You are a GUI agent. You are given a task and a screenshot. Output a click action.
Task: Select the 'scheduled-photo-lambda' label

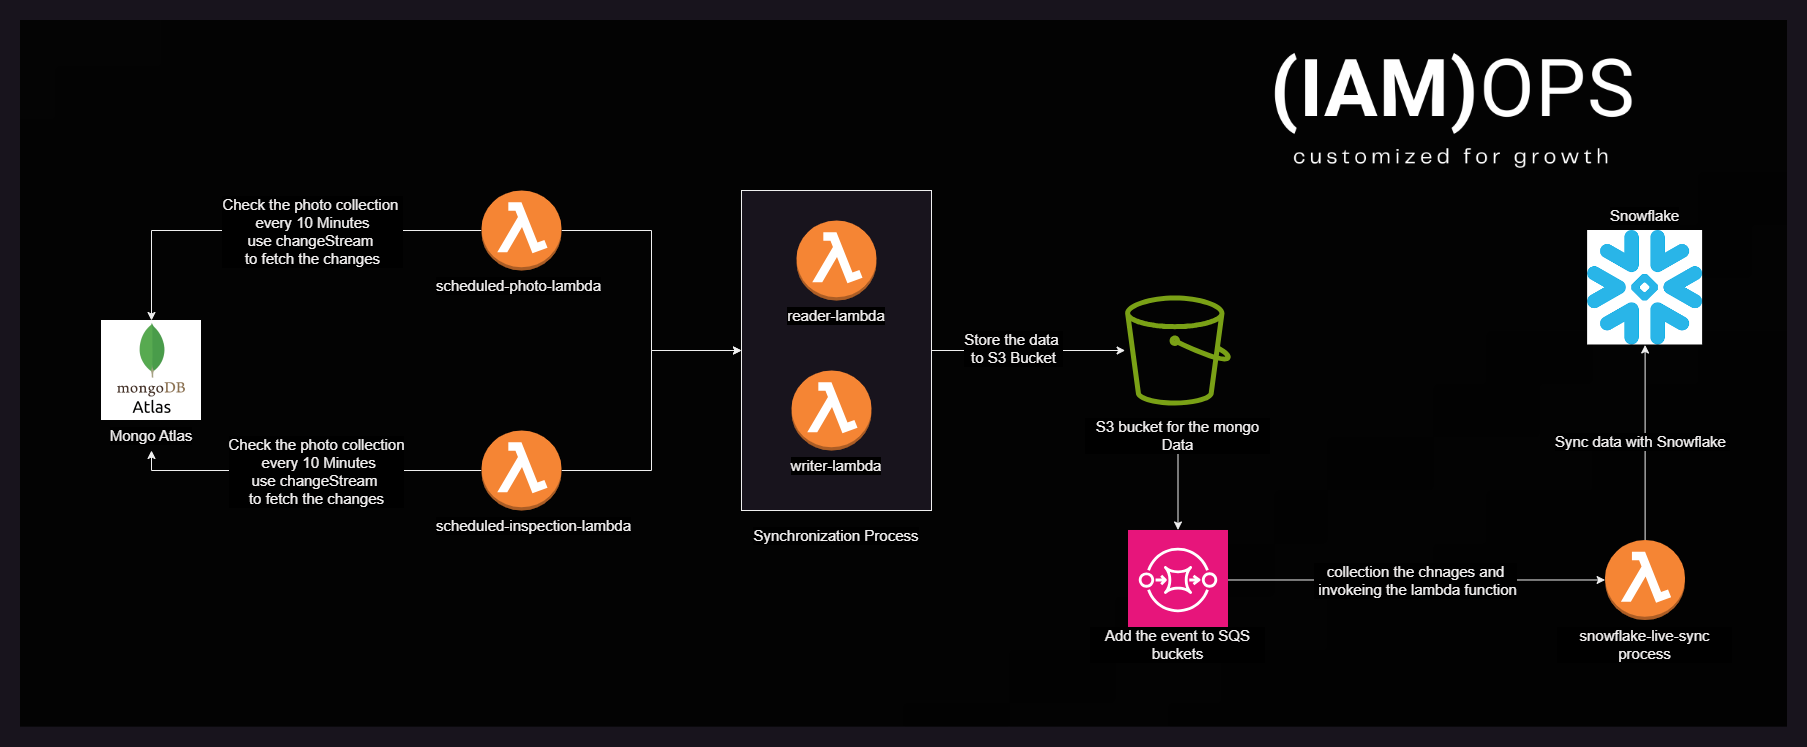[518, 286]
